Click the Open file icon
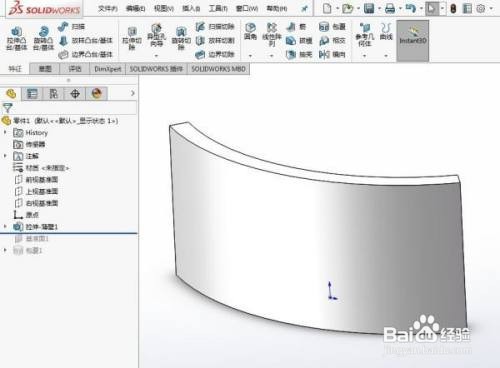Image resolution: width=500 pixels, height=368 pixels. pyautogui.click(x=347, y=8)
